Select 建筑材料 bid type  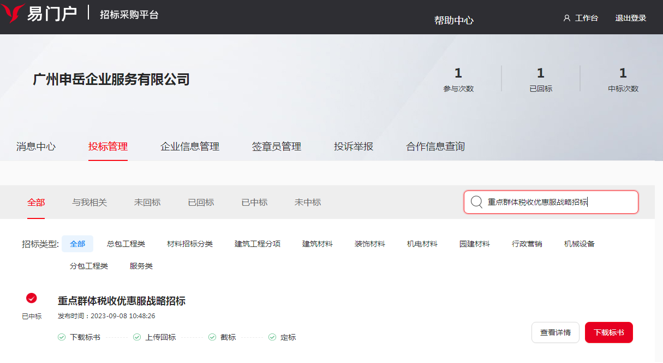tap(318, 244)
